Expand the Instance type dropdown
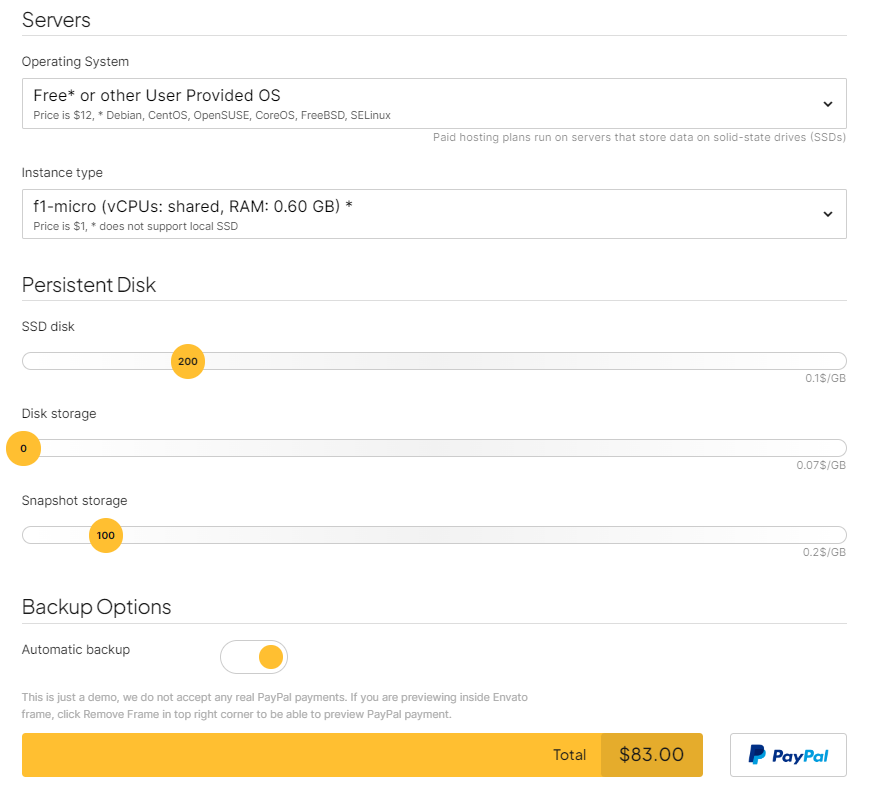 click(x=434, y=214)
